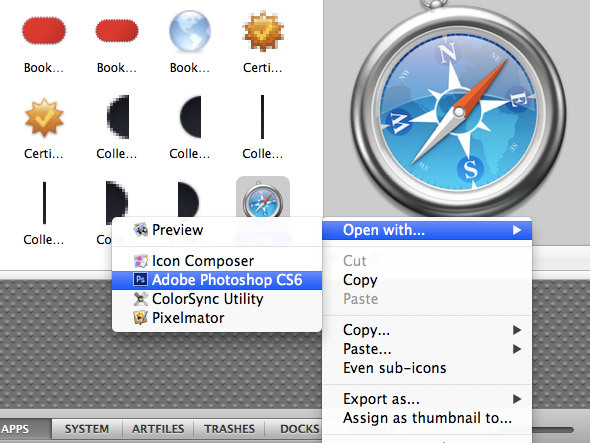The width and height of the screenshot is (590, 443).
Task: Switch to the SYSTEM tab
Action: [x=87, y=429]
